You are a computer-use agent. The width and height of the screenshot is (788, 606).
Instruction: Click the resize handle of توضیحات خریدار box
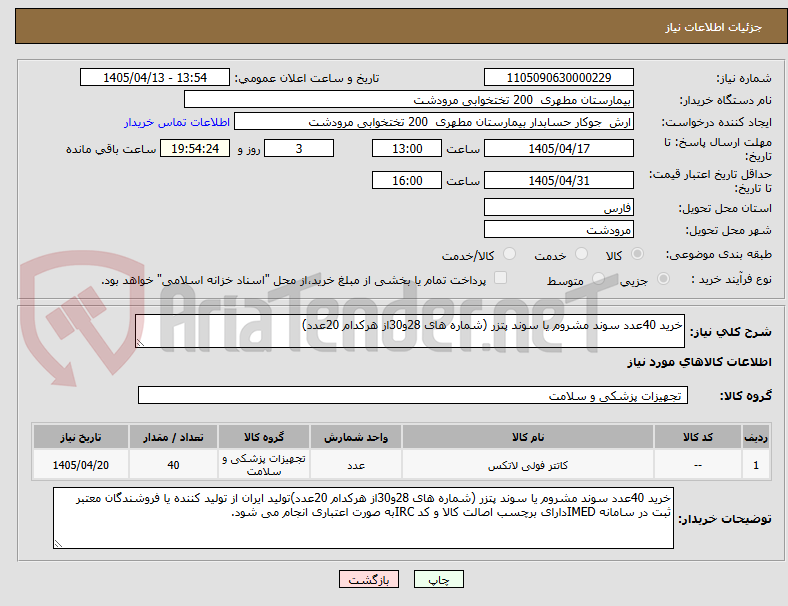(58, 543)
